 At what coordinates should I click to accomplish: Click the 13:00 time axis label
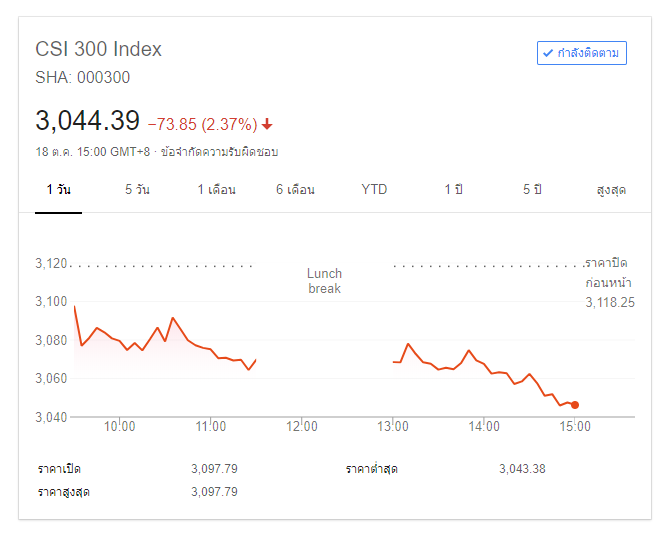coord(393,426)
